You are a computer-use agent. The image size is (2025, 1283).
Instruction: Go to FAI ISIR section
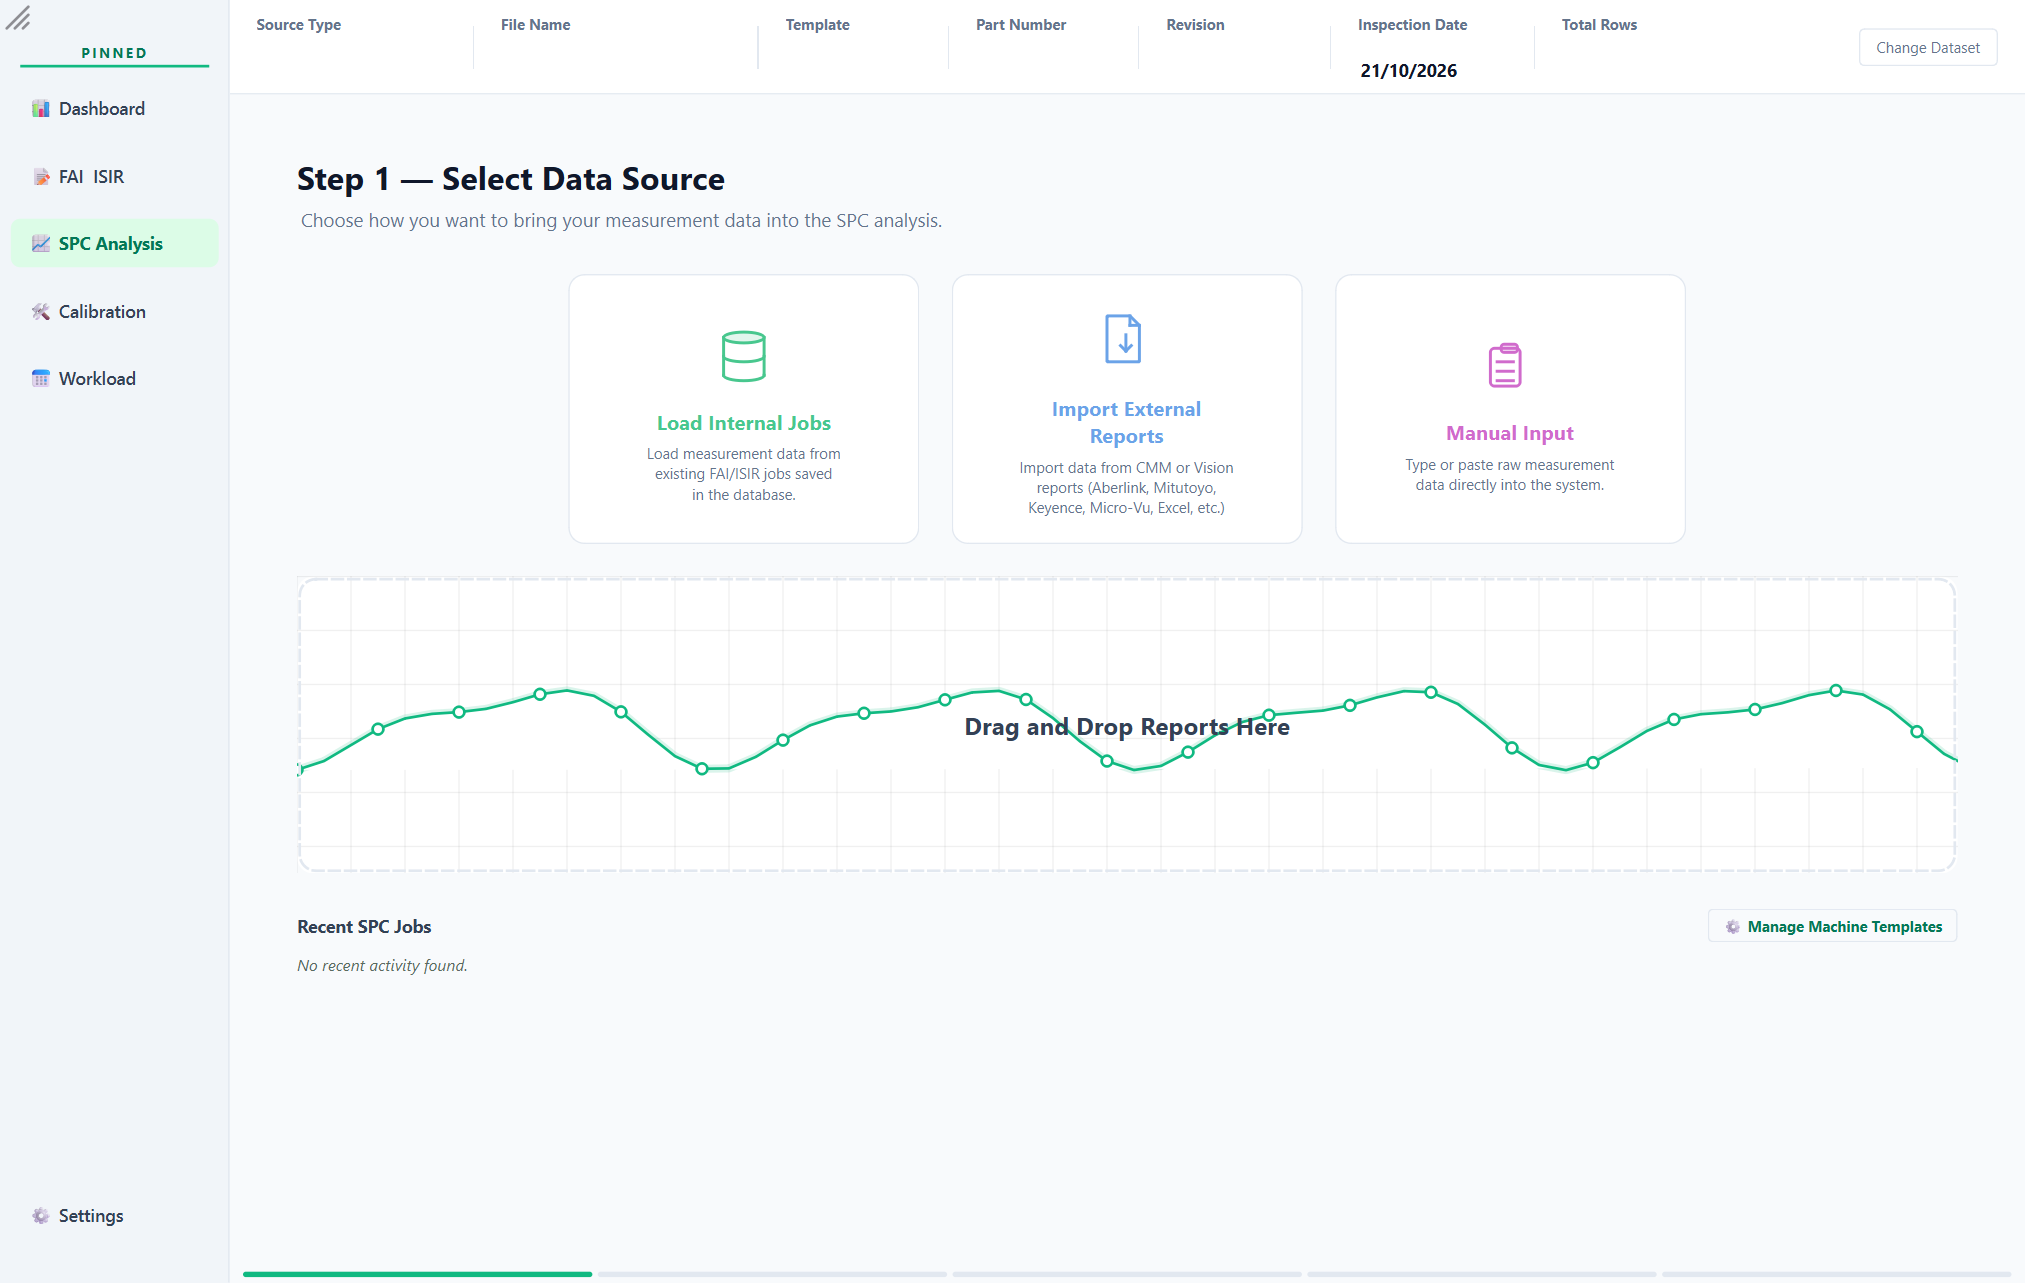tap(114, 177)
